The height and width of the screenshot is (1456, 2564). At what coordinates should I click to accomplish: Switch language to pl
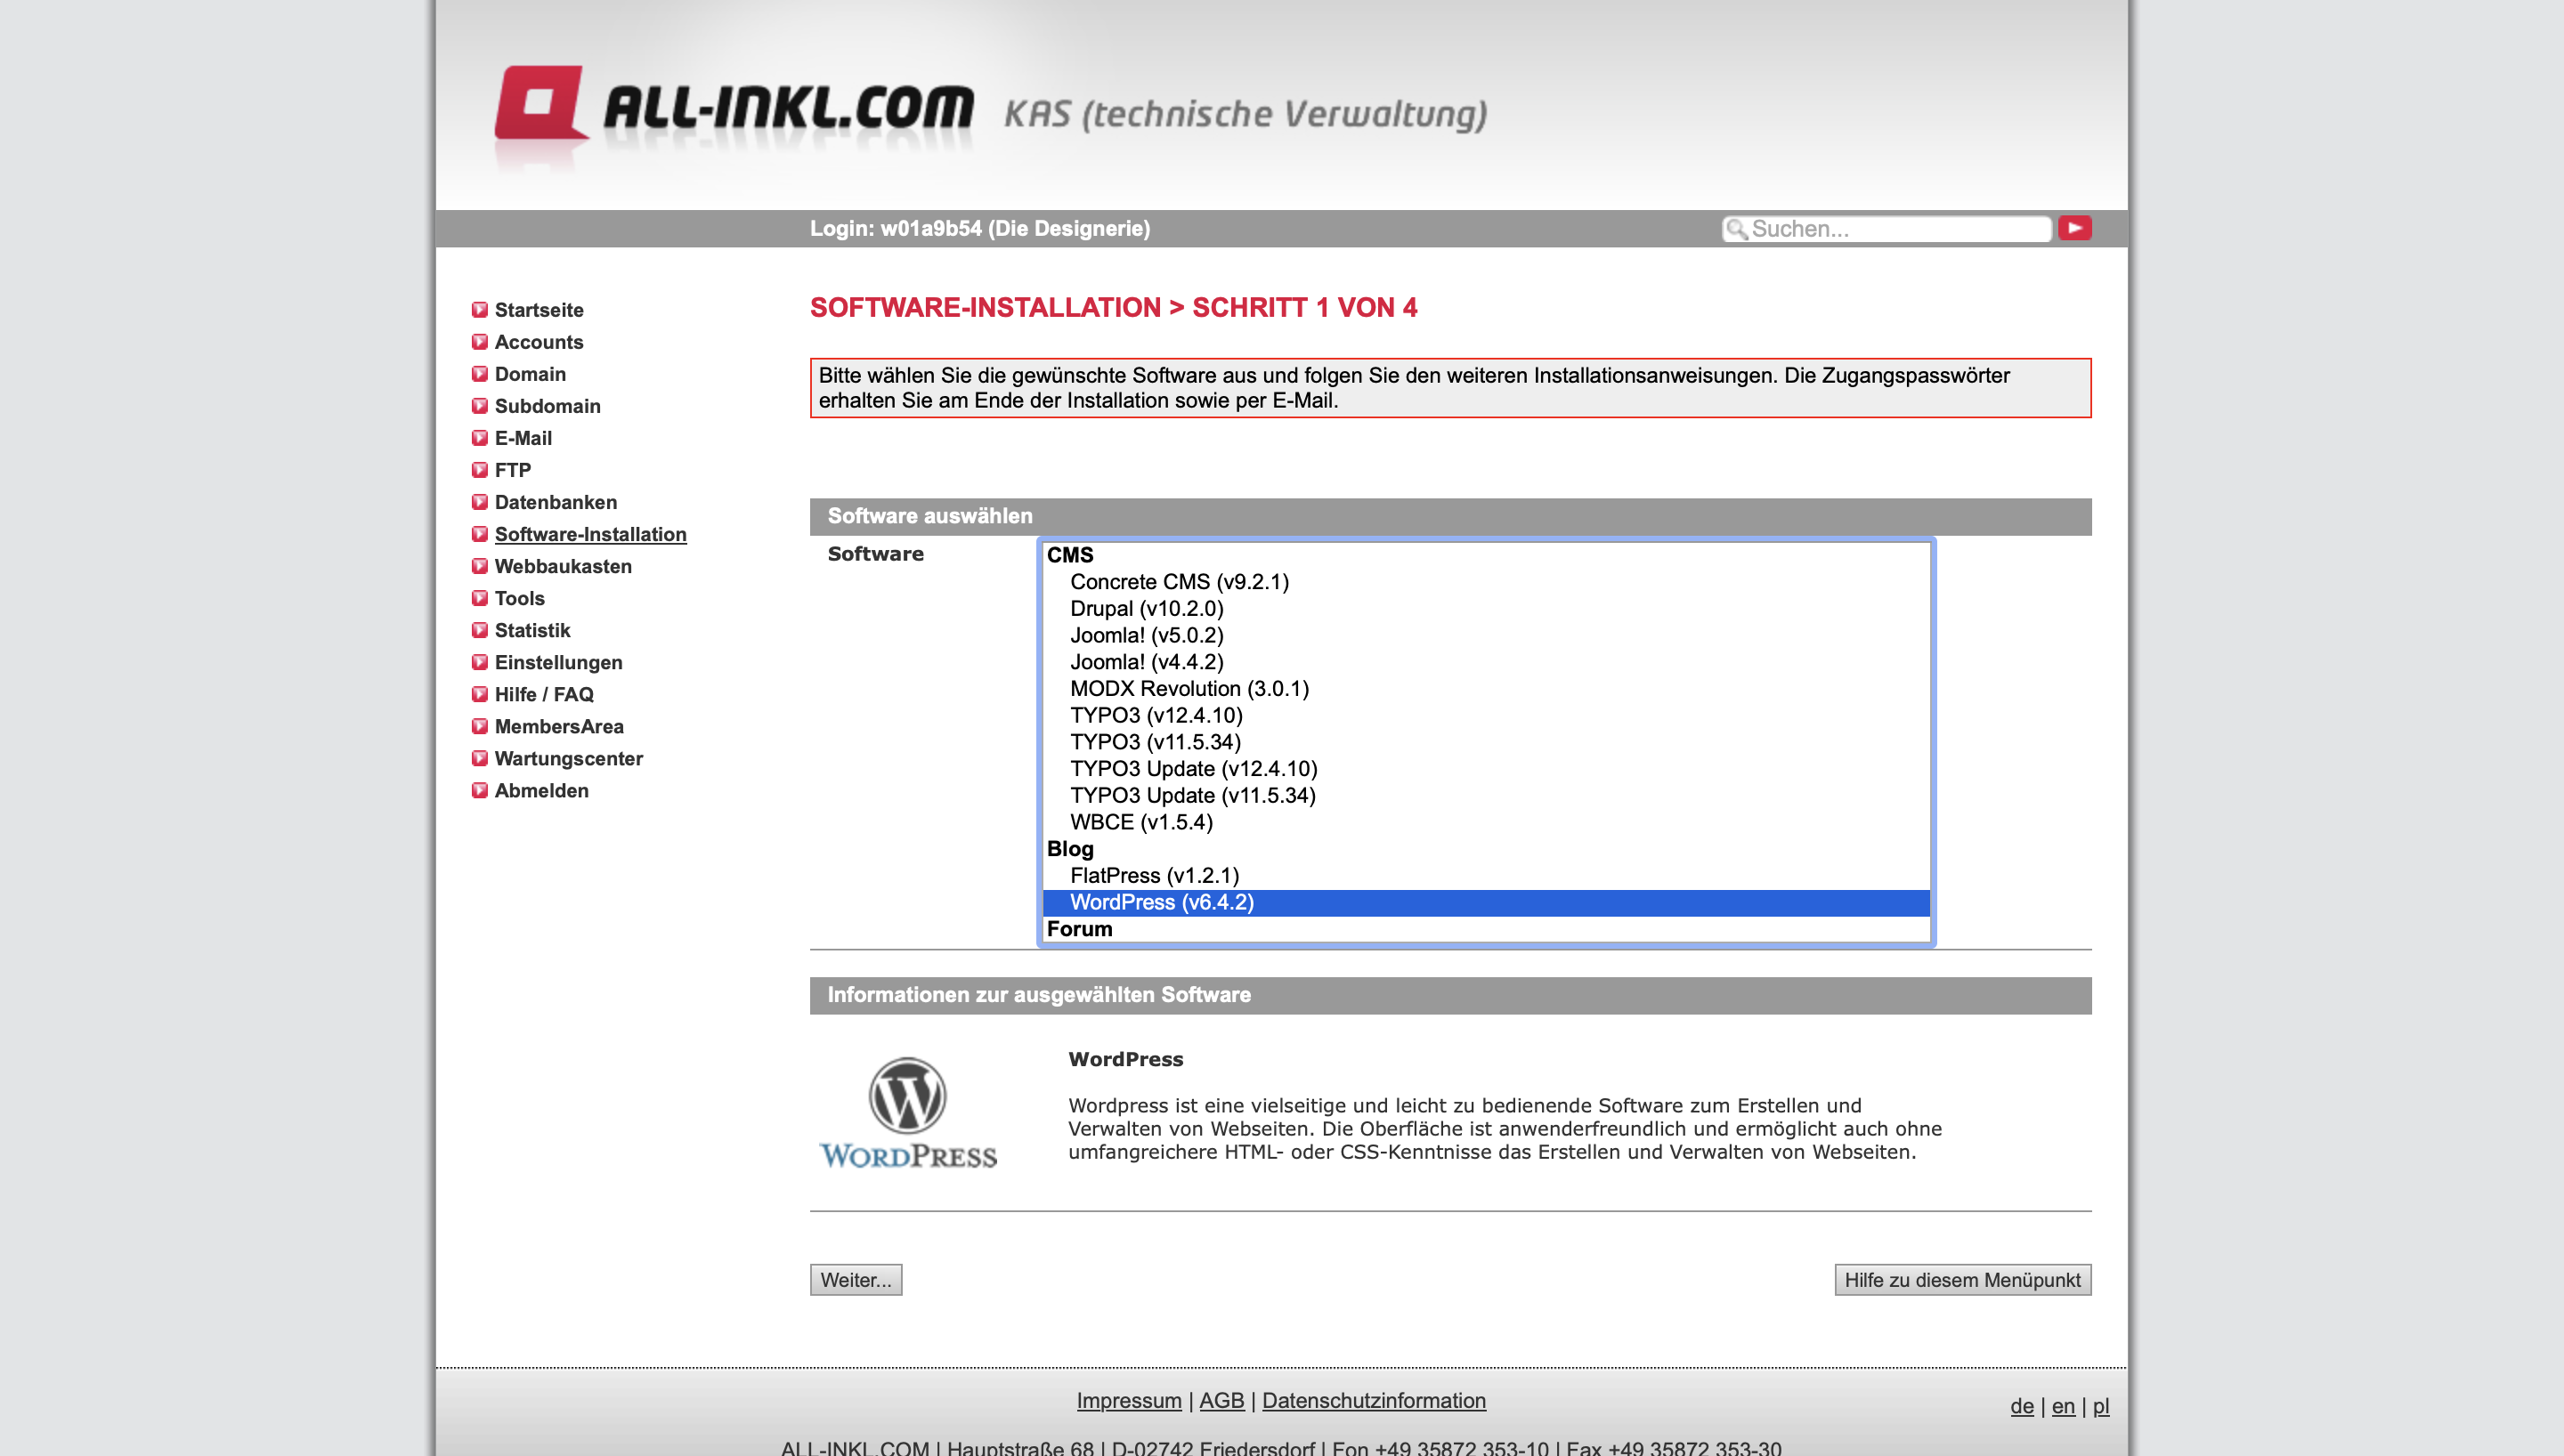point(2101,1406)
